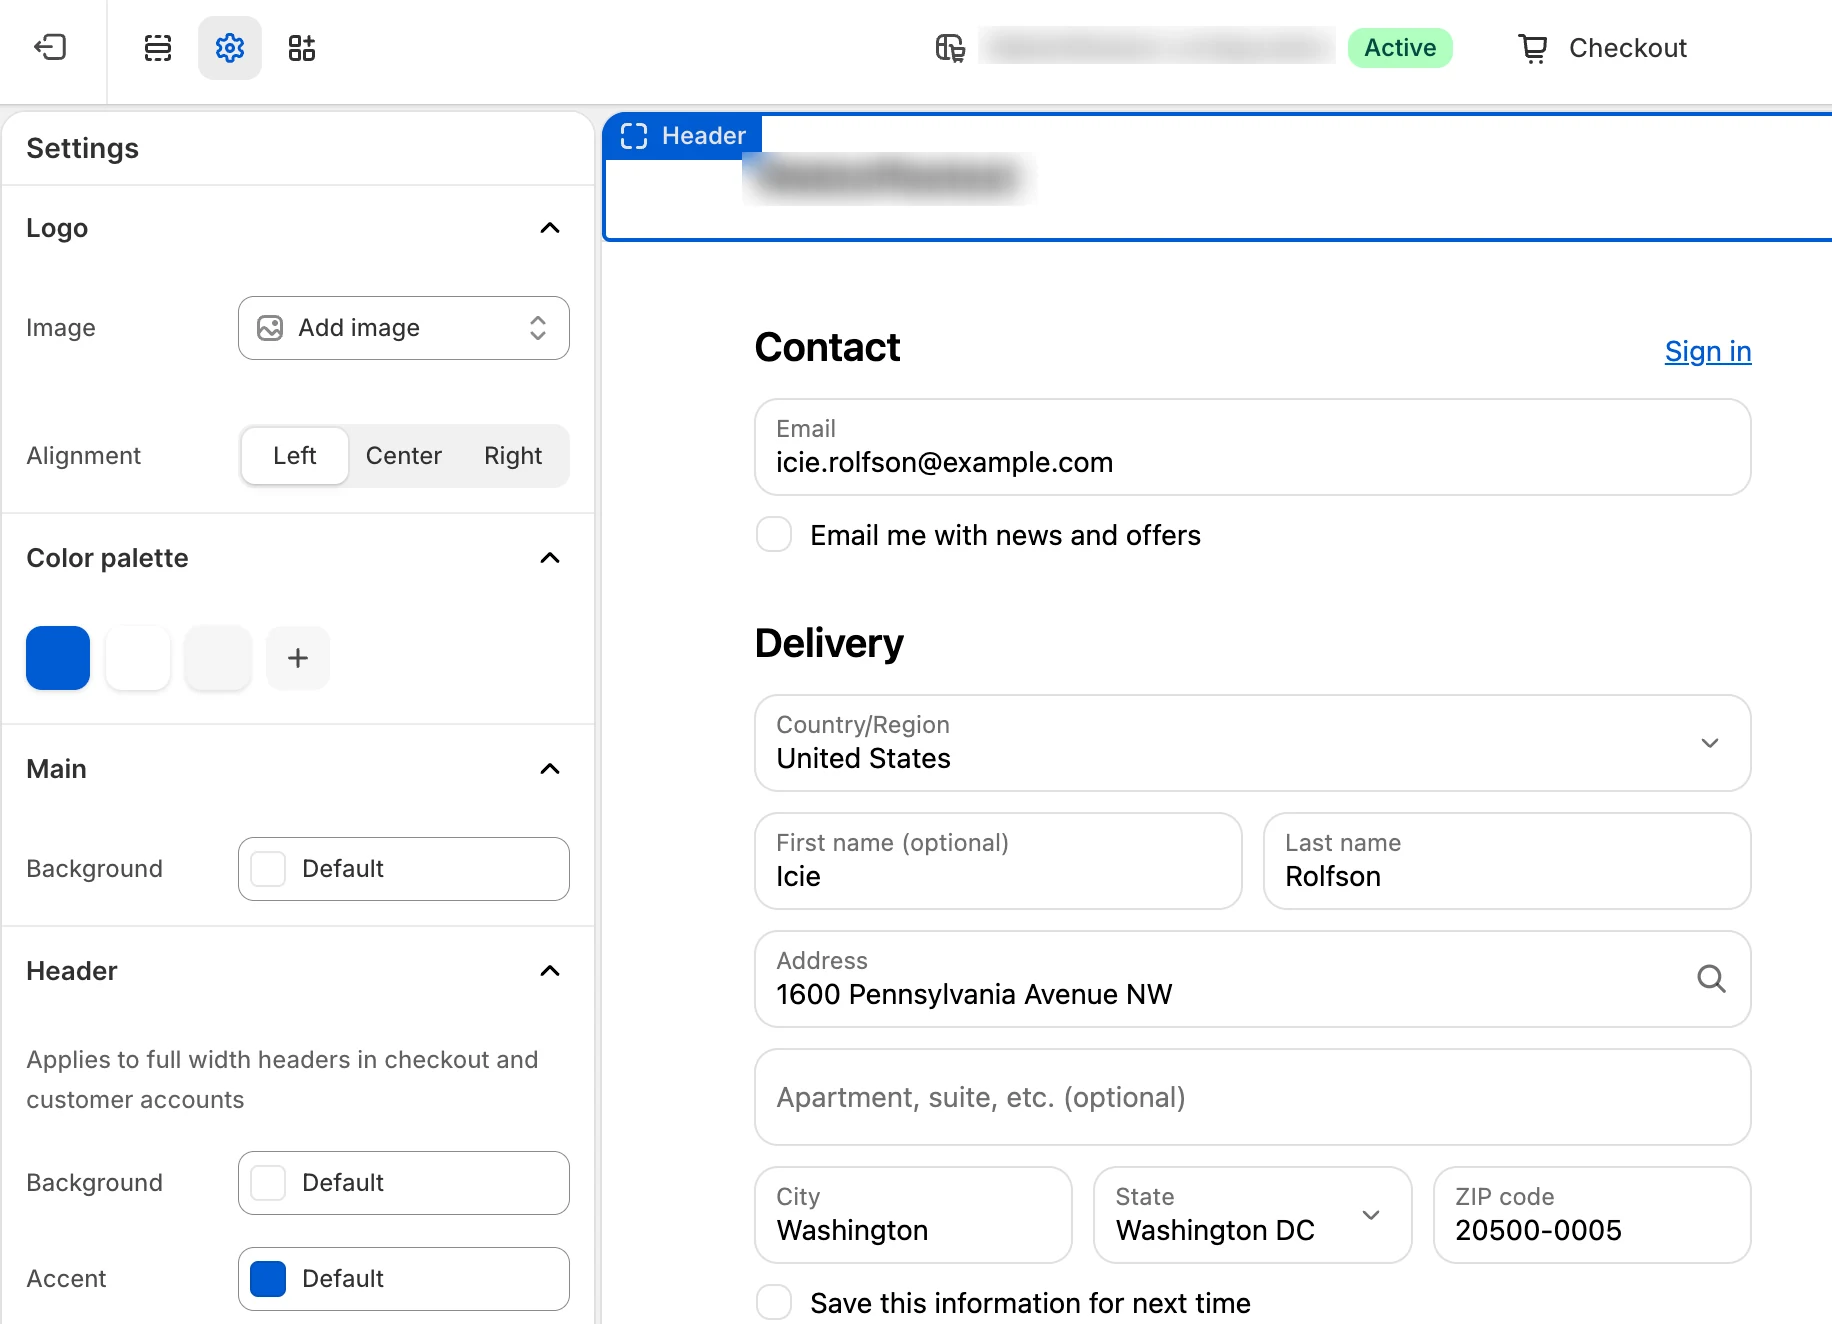Open Header Accent color picker
The height and width of the screenshot is (1324, 1832).
[x=404, y=1279]
